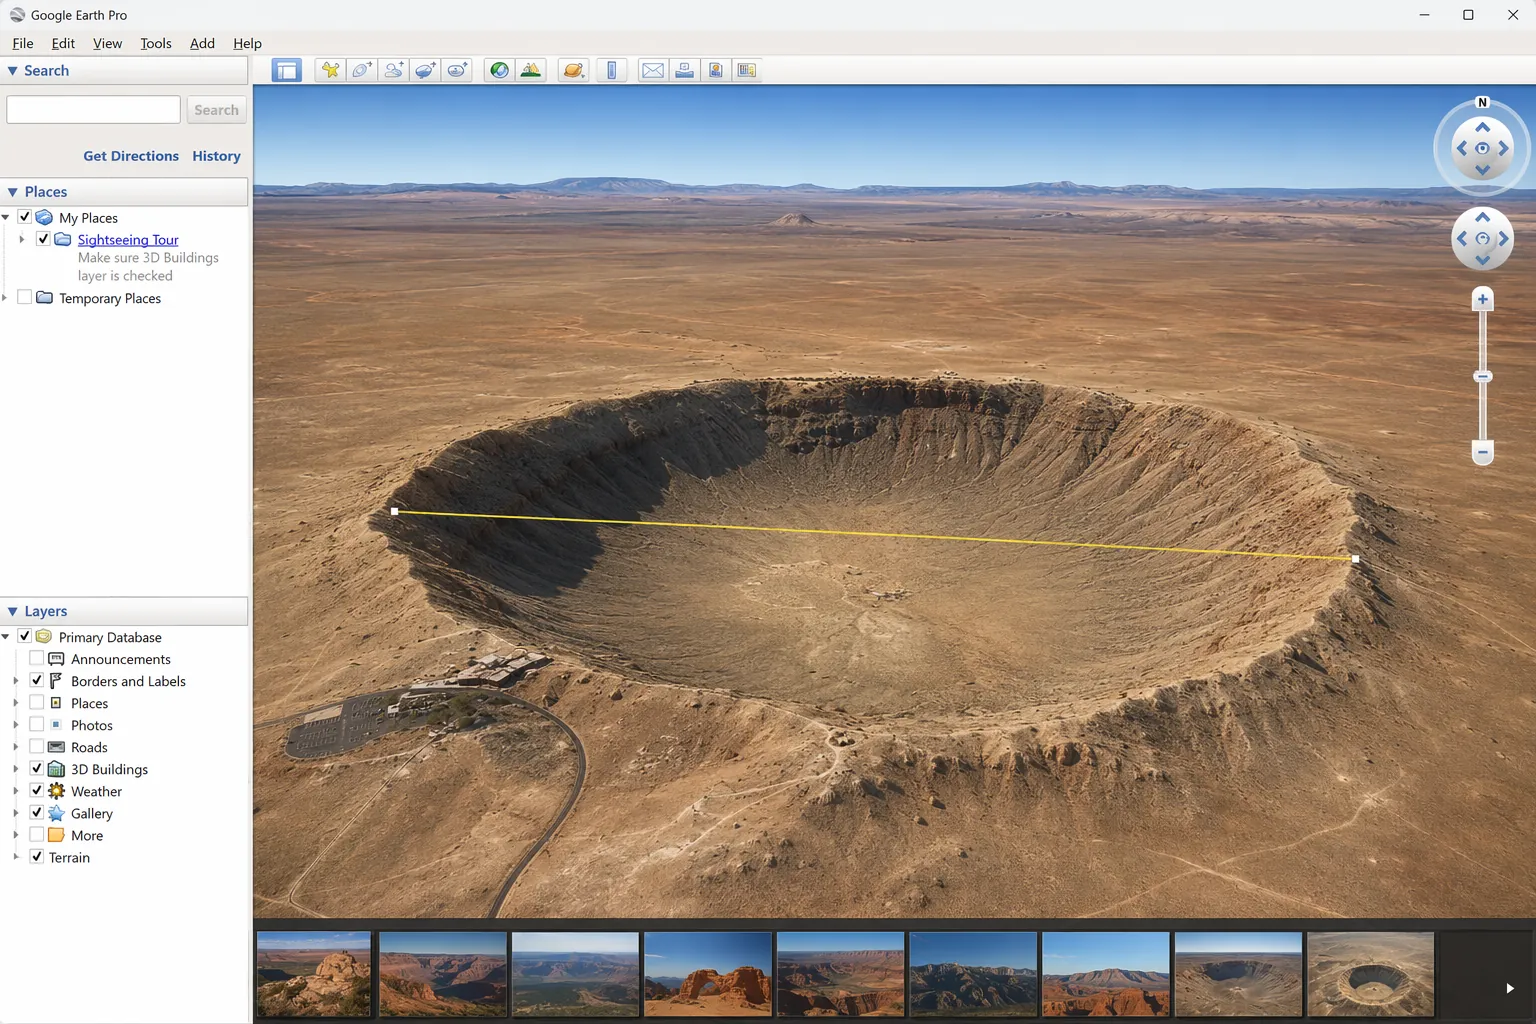Disable the 3D Buildings layer
The height and width of the screenshot is (1024, 1536).
[37, 768]
